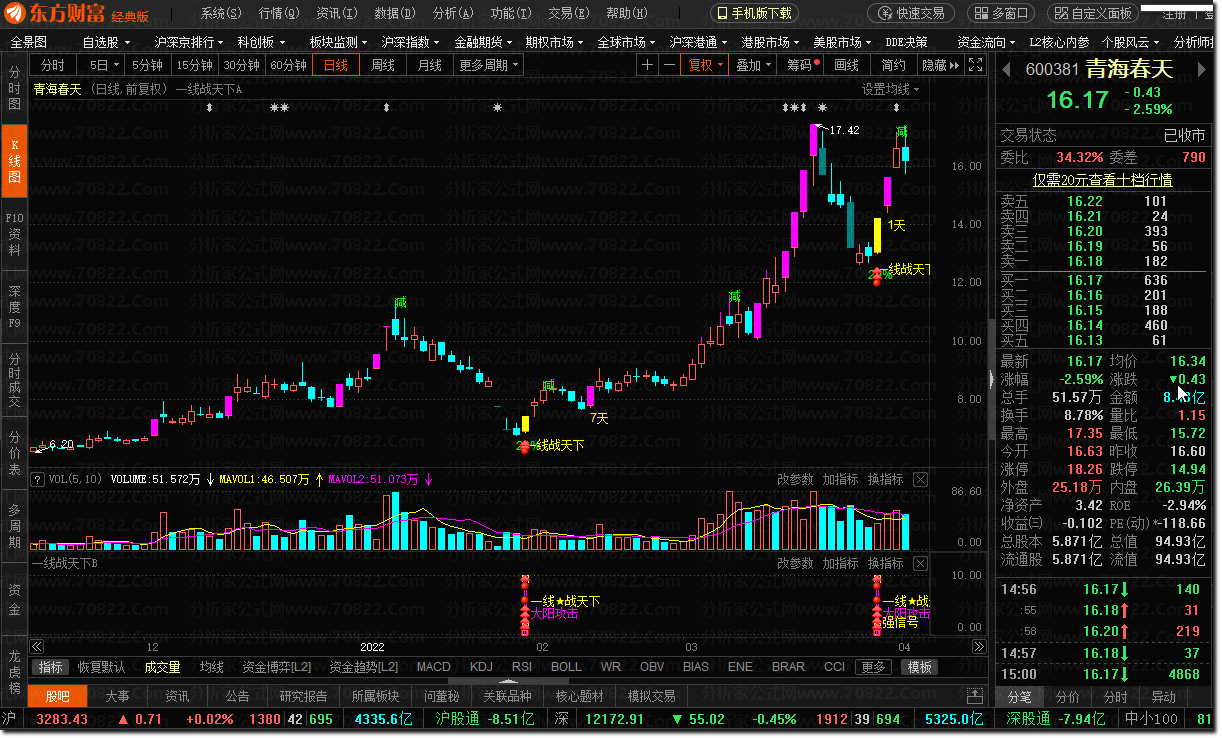Click the 手机版下载 button
The image size is (1222, 738).
754,13
